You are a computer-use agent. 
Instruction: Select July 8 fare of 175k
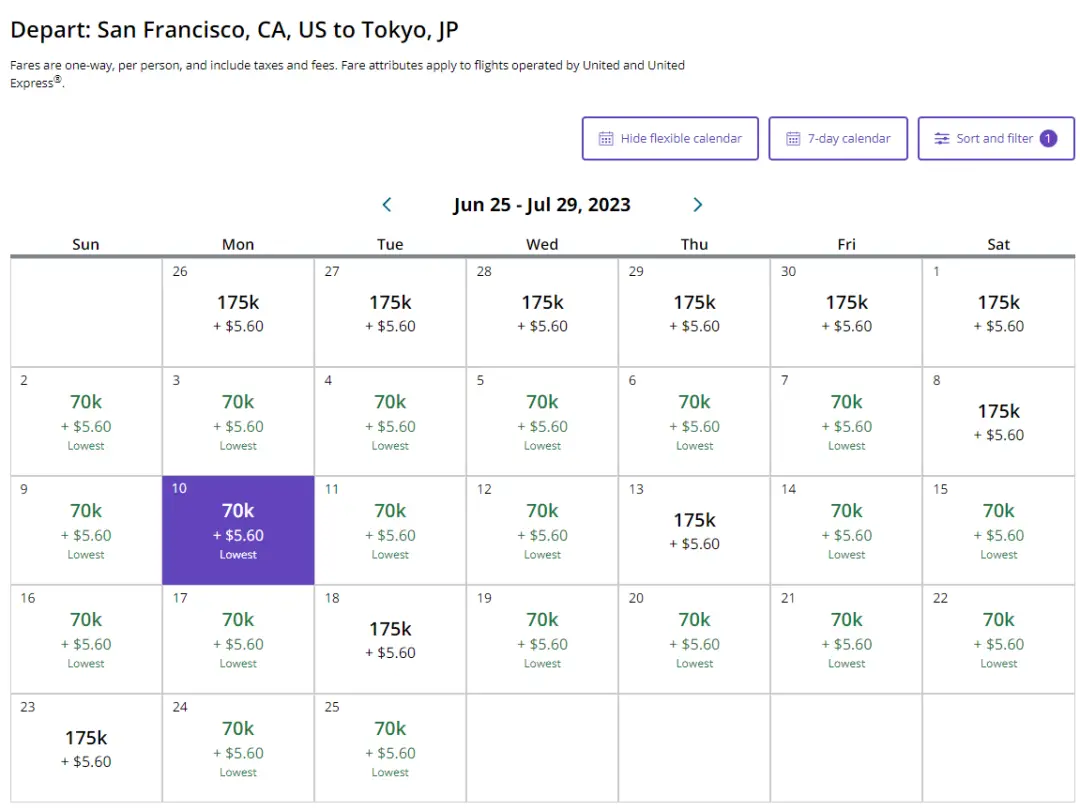coord(999,422)
